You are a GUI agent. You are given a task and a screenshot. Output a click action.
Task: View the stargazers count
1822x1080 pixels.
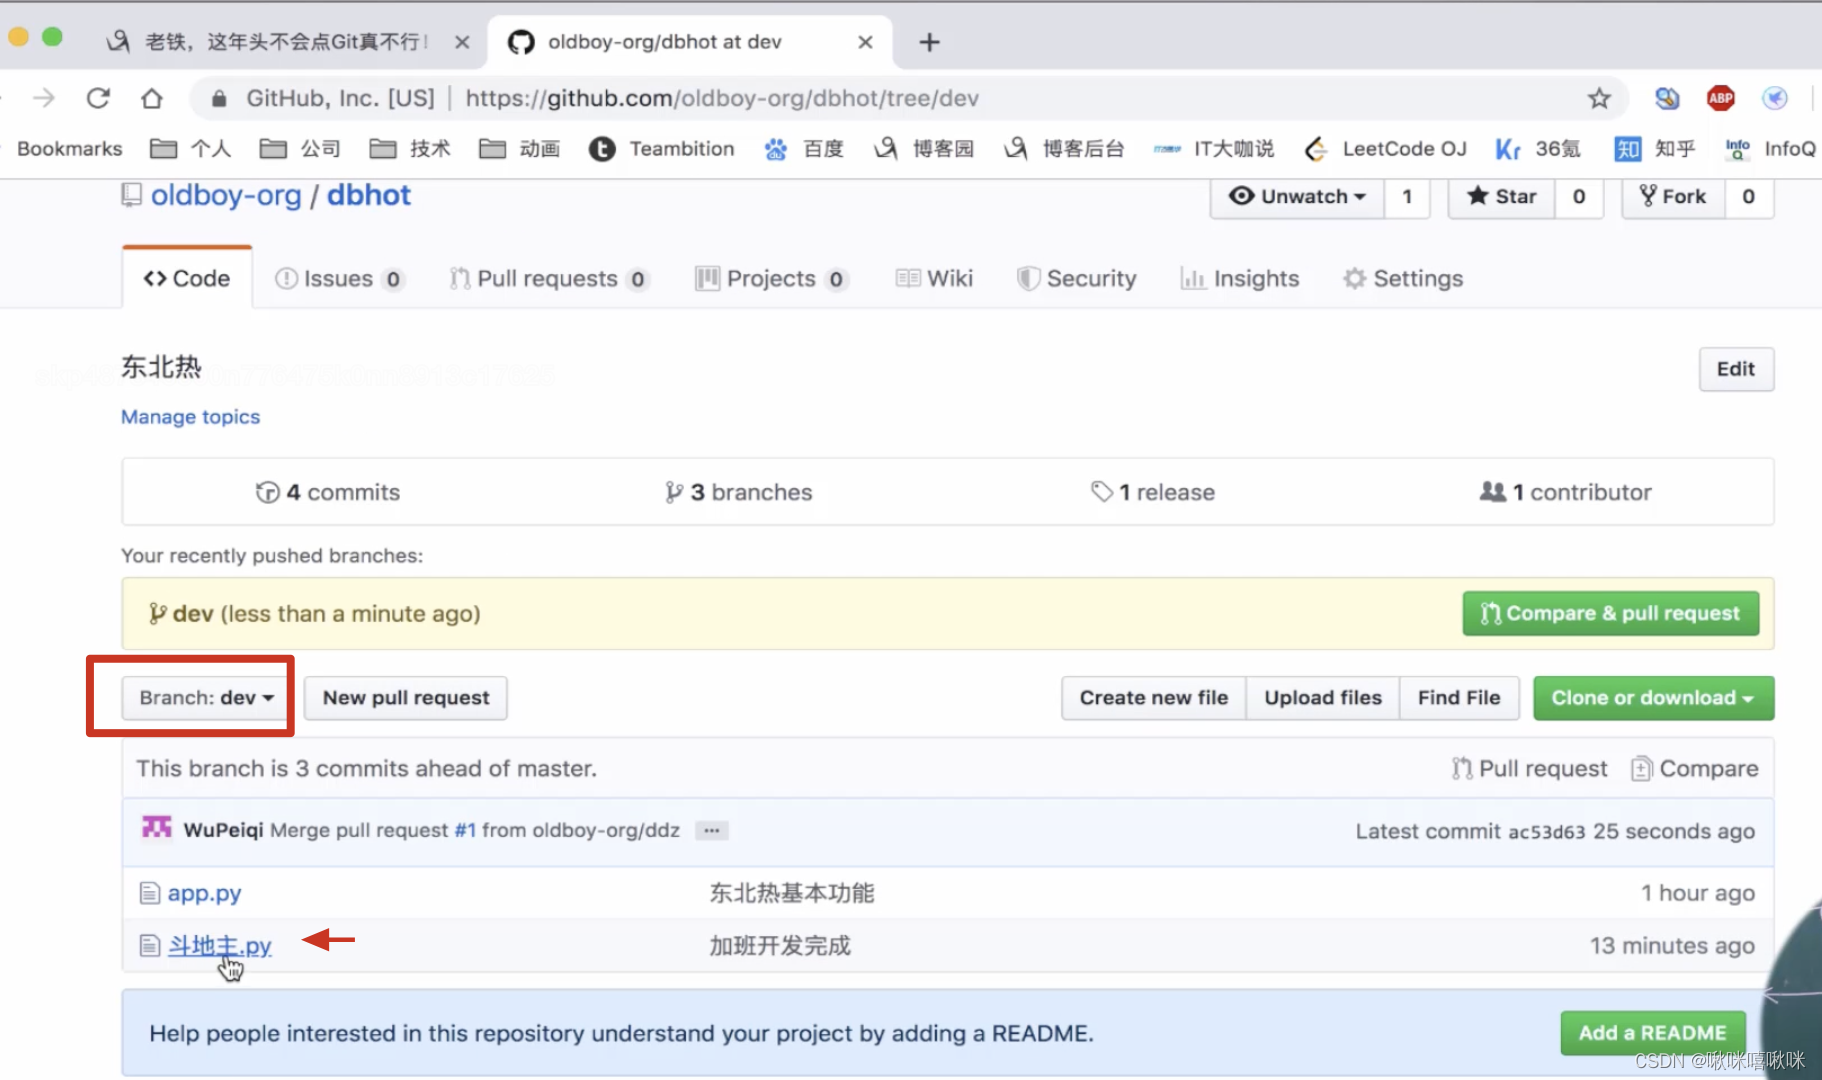coord(1579,196)
